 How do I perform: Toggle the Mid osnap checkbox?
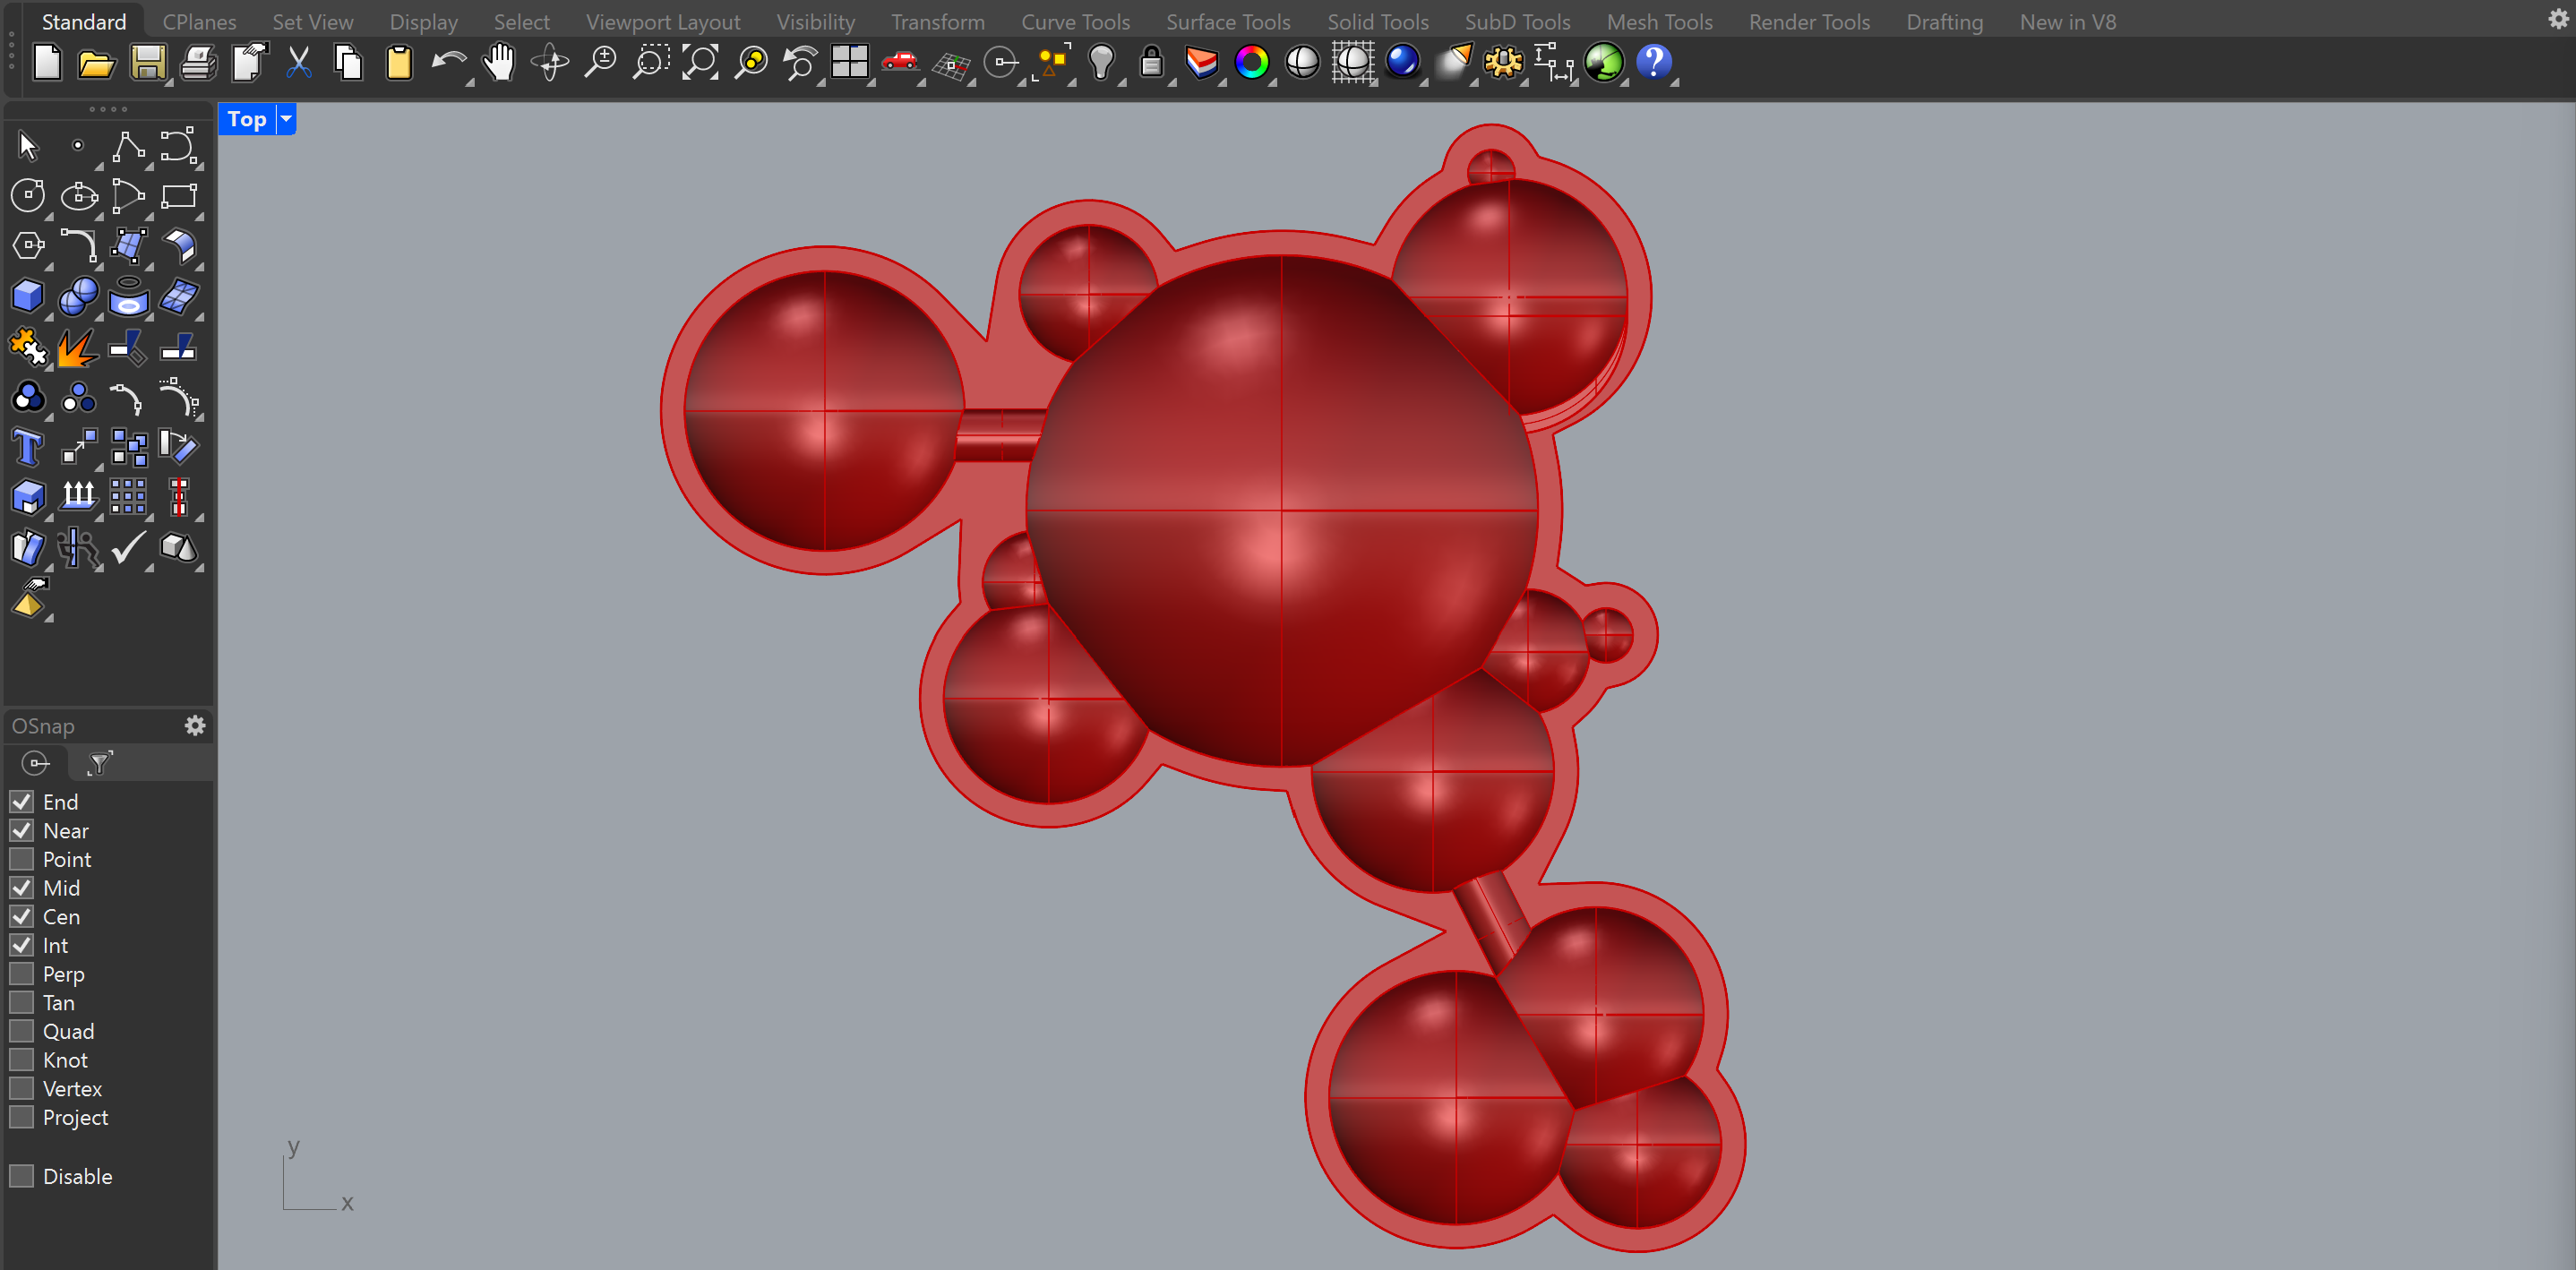[x=21, y=888]
